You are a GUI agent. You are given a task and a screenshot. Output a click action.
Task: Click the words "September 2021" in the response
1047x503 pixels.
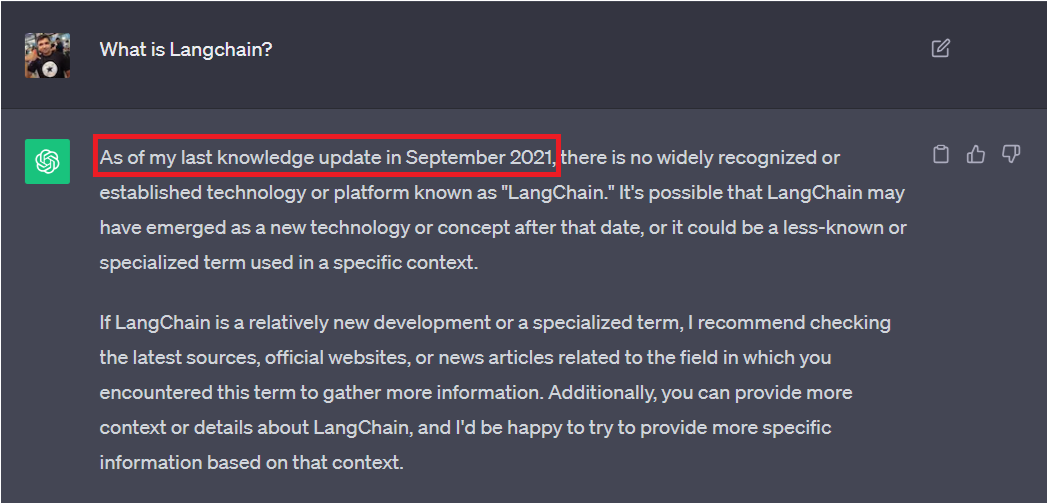pyautogui.click(x=478, y=157)
